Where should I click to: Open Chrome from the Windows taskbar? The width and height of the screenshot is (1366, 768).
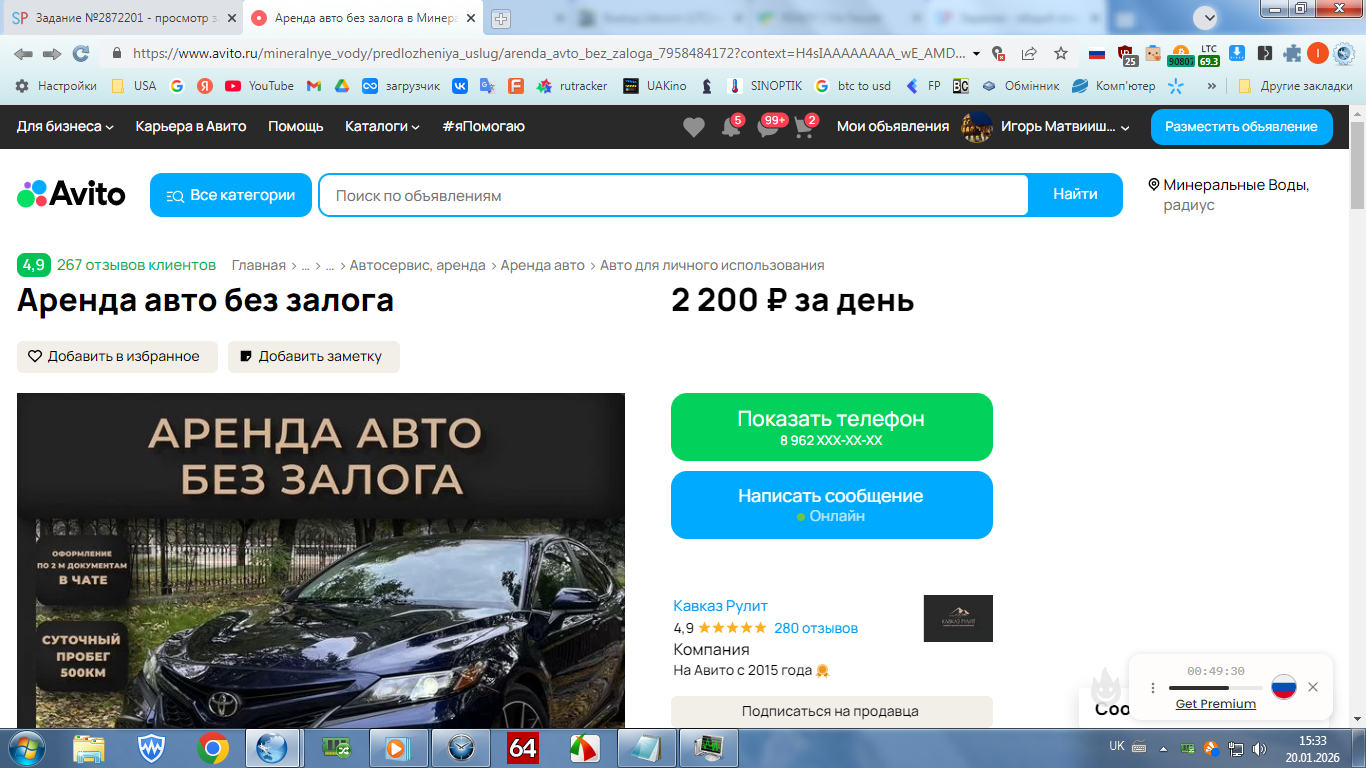pos(212,748)
